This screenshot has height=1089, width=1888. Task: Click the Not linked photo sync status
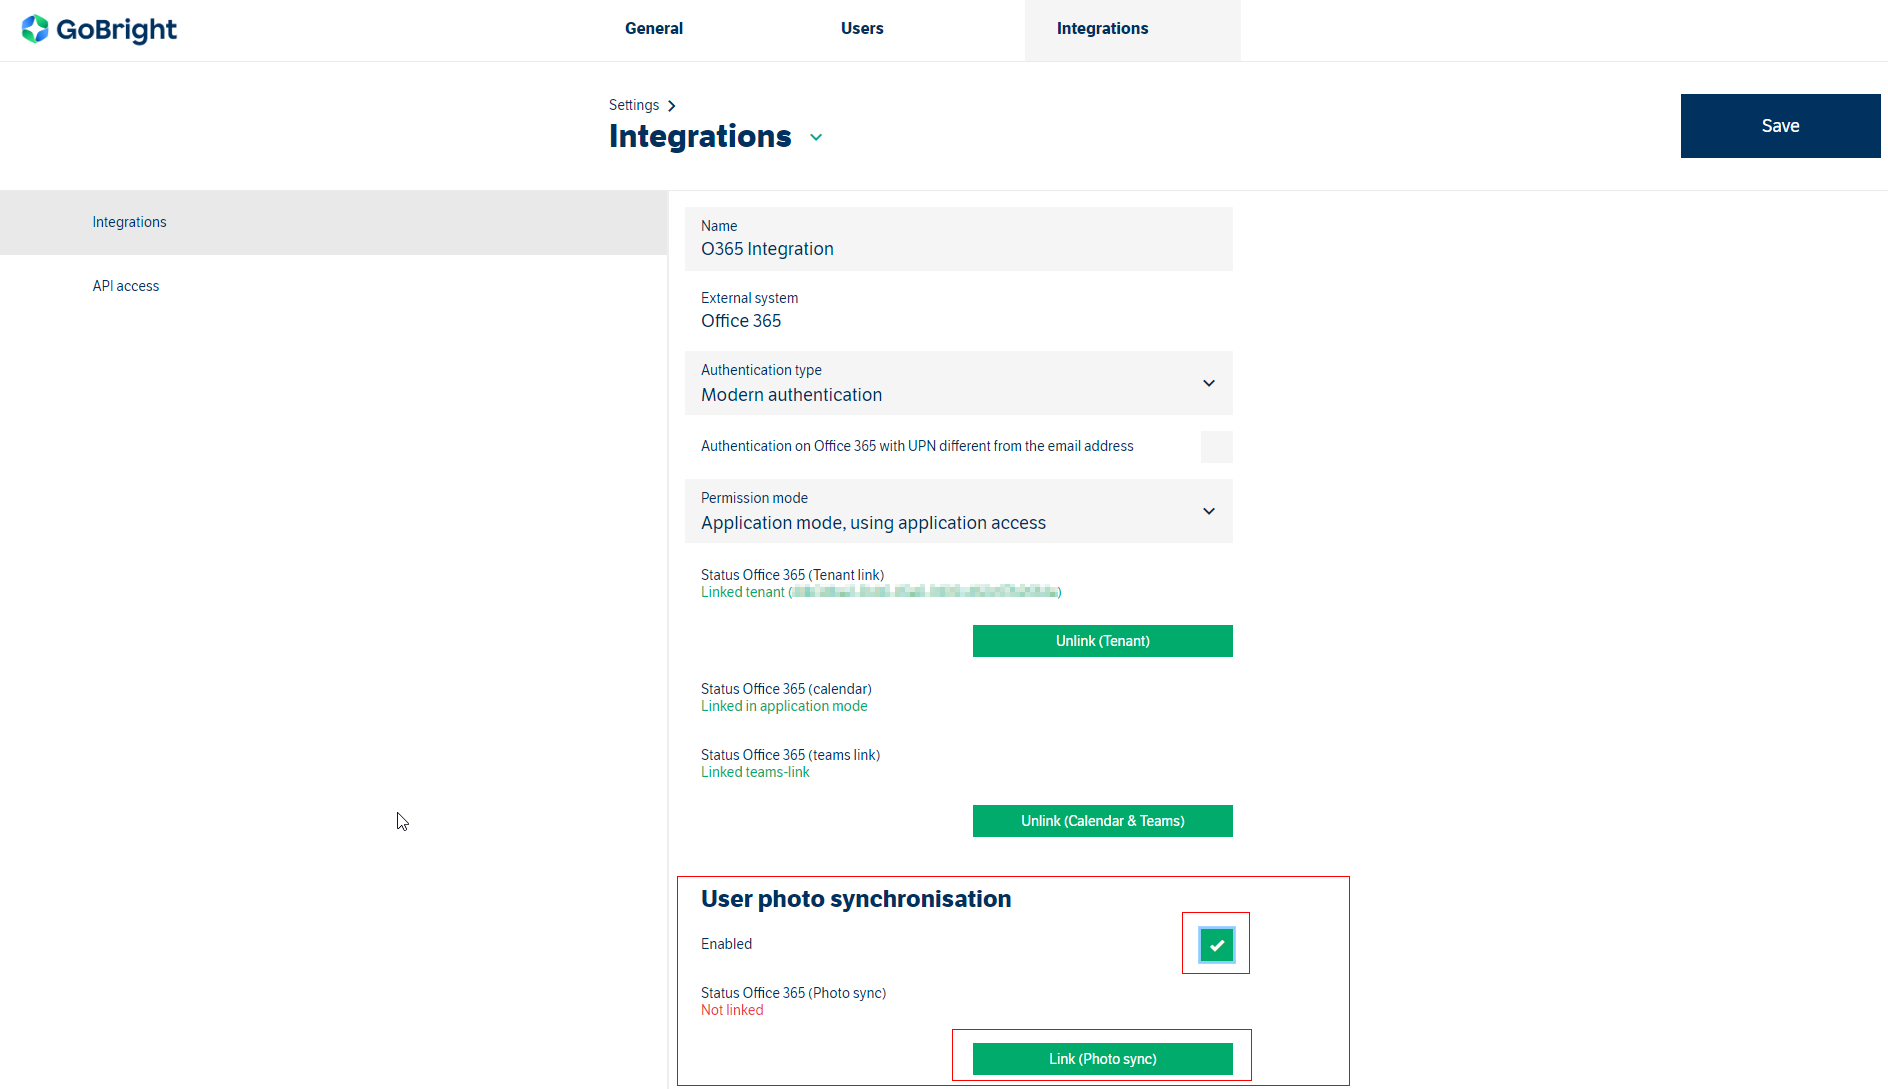coord(732,1010)
